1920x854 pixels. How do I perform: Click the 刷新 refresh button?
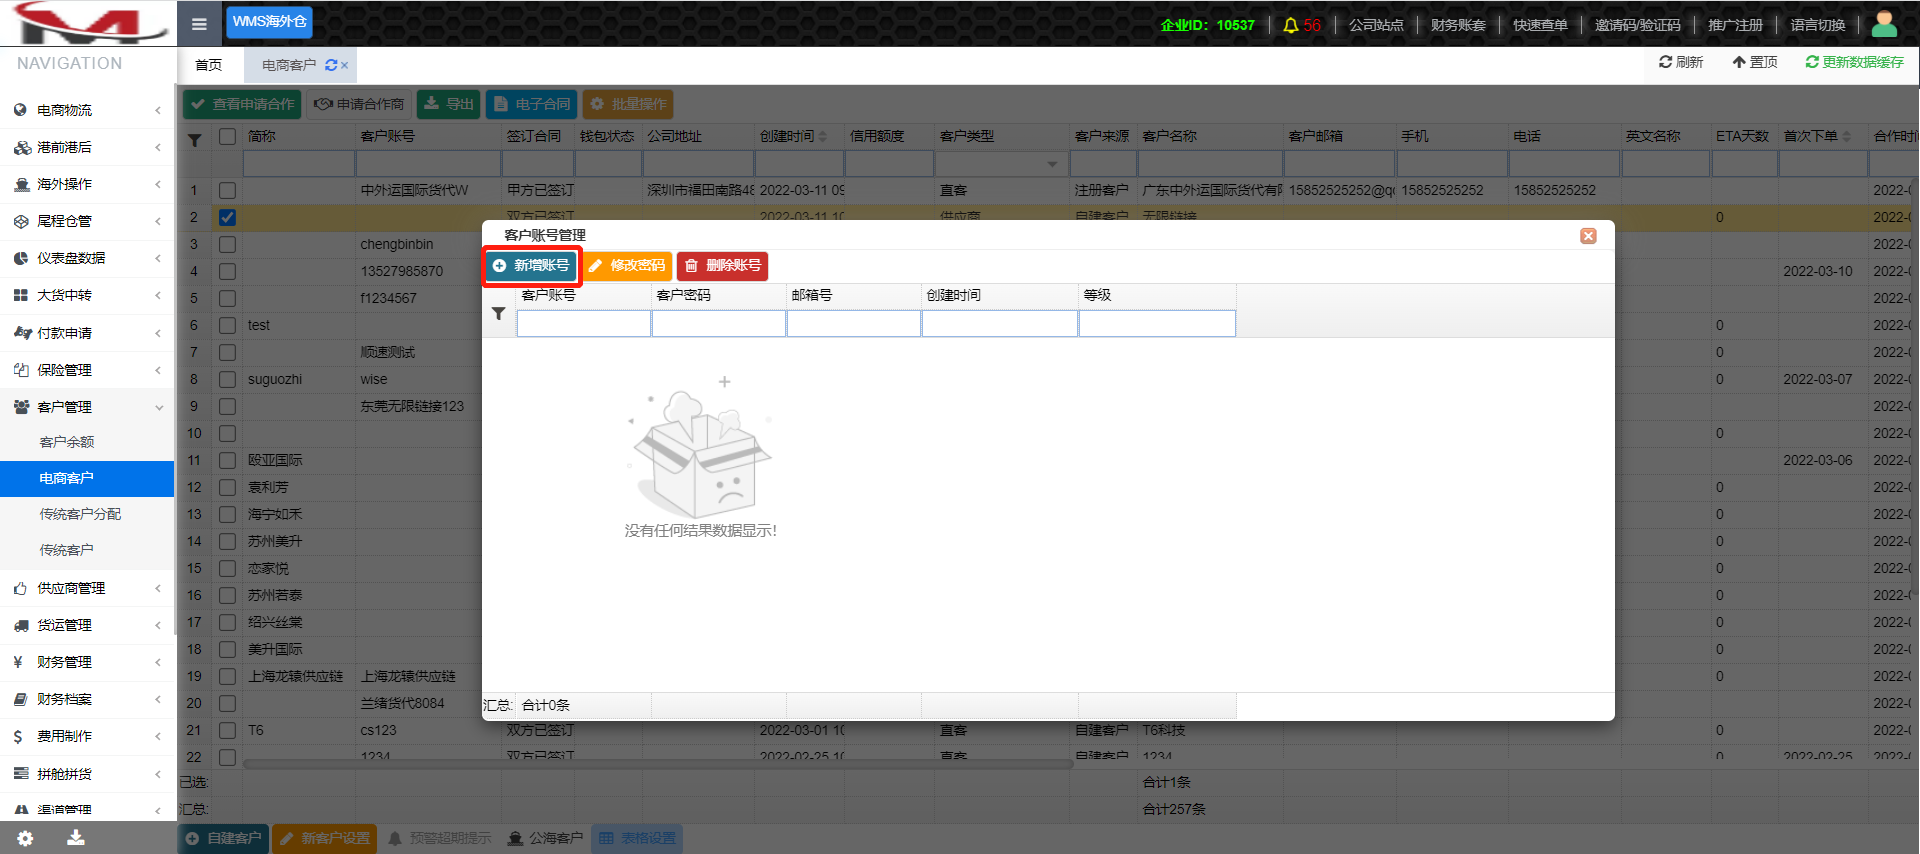coord(1681,62)
